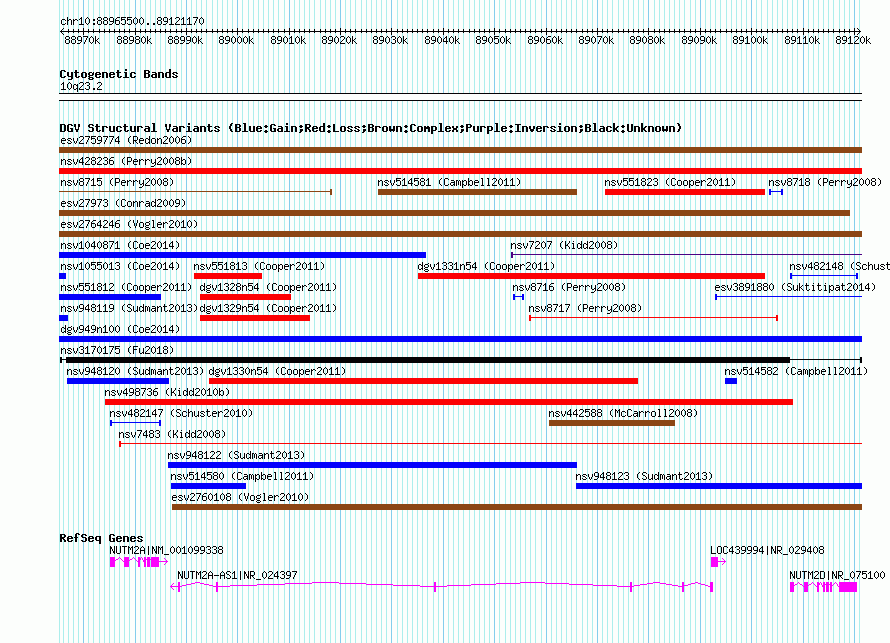
Task: Click nsv442588 (McCarroll2008) label
Action: (623, 413)
